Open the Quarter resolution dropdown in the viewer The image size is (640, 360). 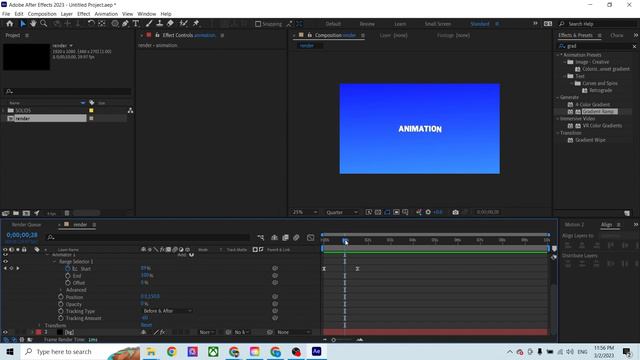coord(342,212)
